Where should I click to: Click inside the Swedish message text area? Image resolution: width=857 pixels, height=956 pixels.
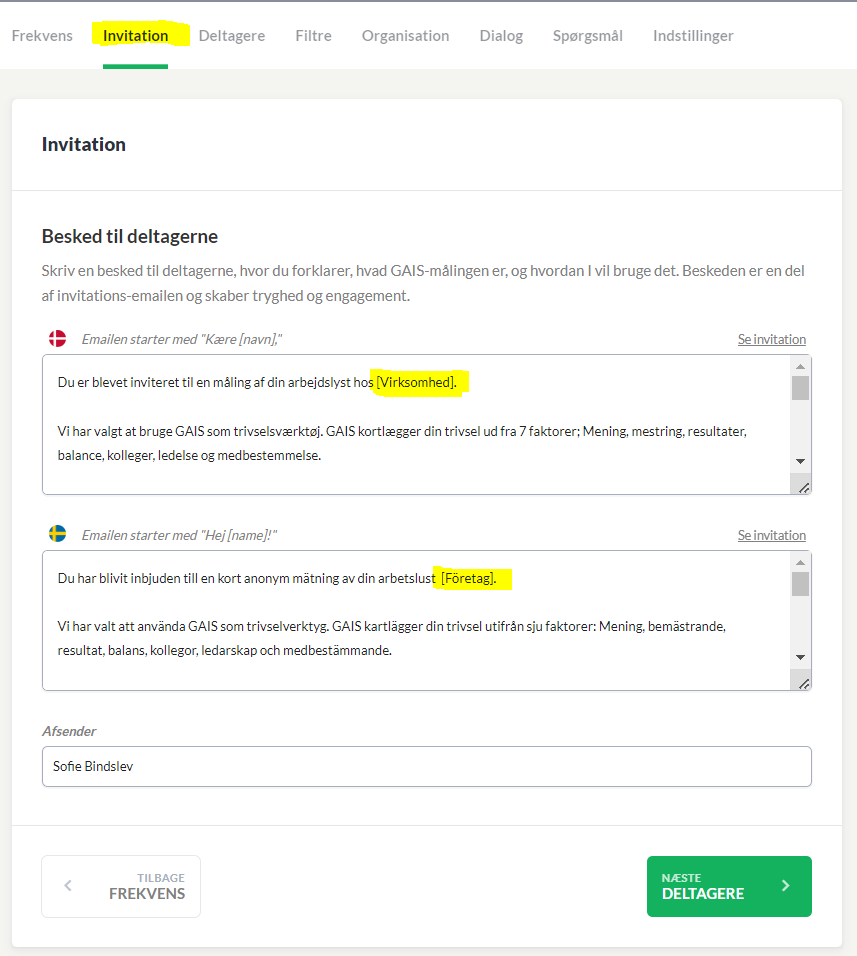tap(416, 621)
